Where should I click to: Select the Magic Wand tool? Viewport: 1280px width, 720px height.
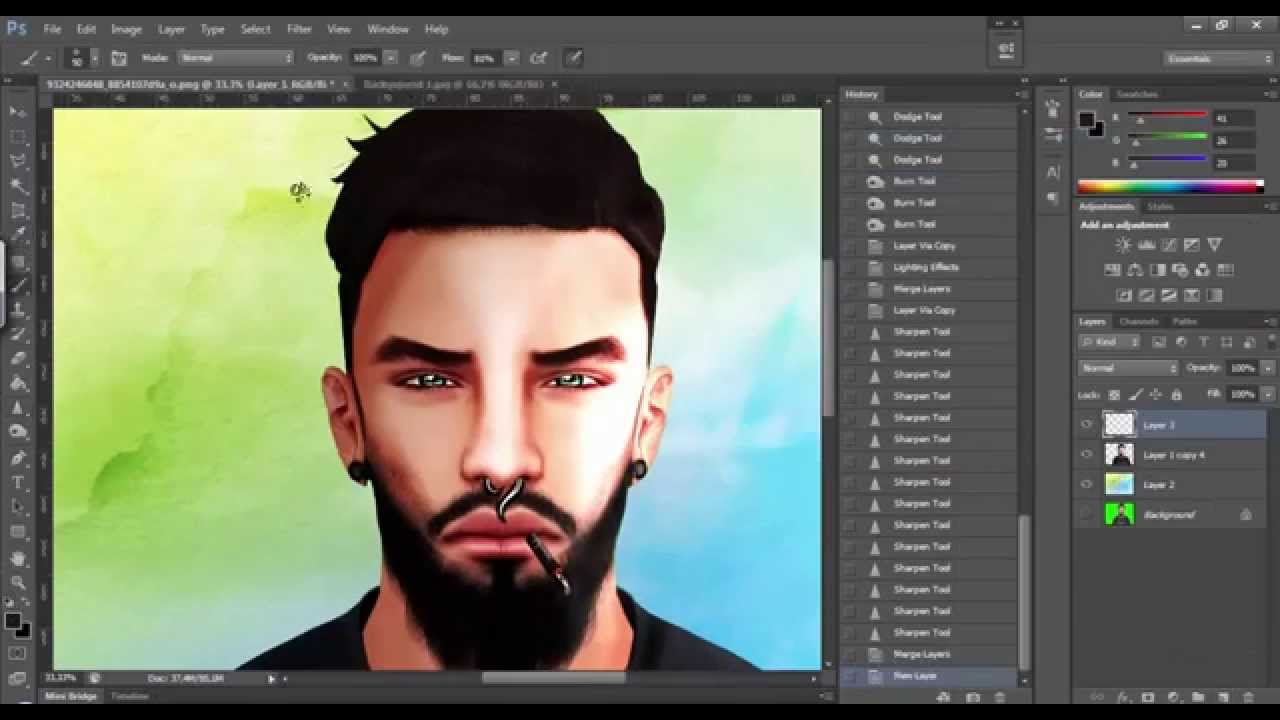[18, 186]
